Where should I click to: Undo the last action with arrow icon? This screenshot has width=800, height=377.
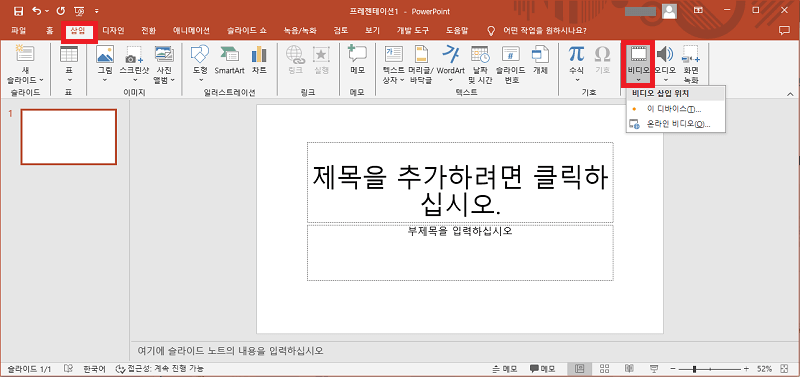[36, 11]
